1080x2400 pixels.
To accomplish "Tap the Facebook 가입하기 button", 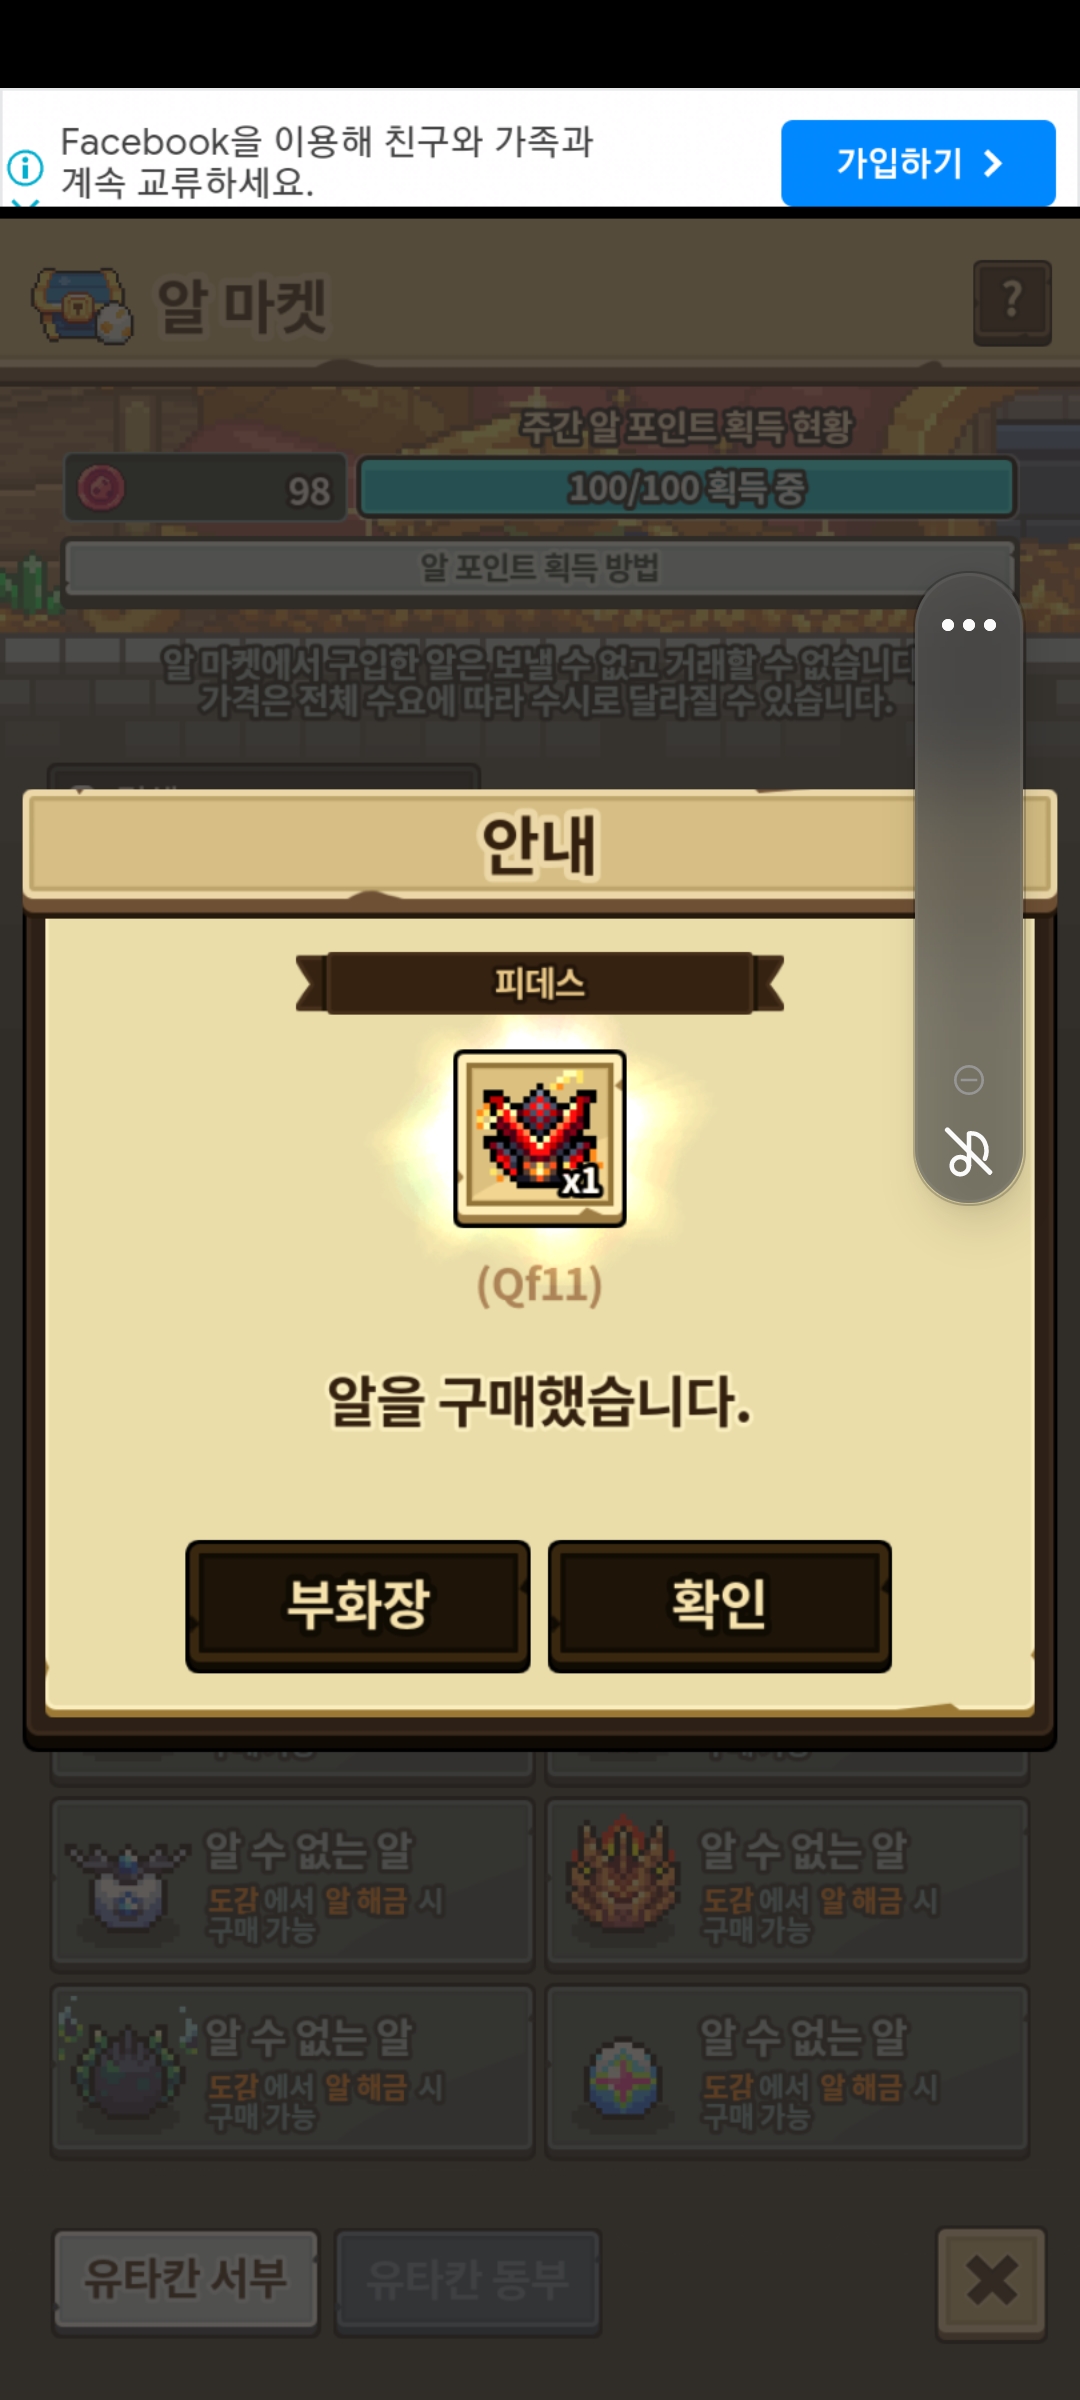I will click(x=918, y=163).
